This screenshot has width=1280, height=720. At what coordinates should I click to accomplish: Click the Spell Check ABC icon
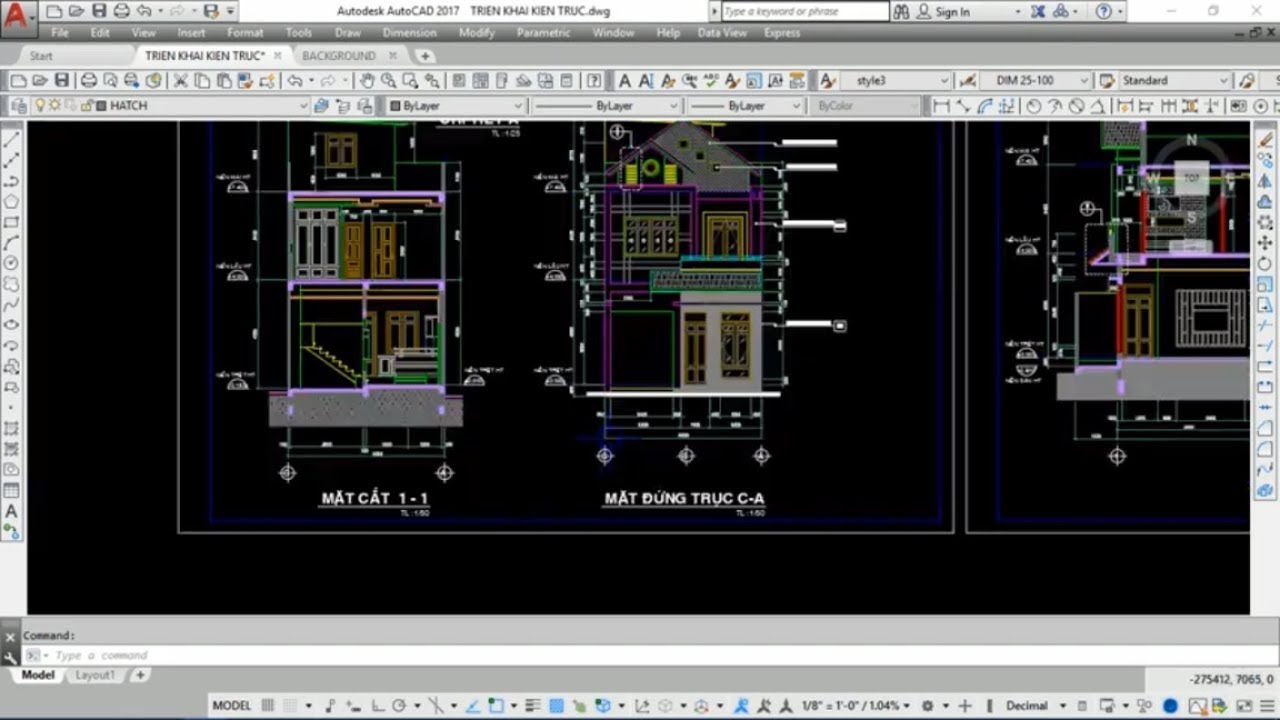coord(711,81)
